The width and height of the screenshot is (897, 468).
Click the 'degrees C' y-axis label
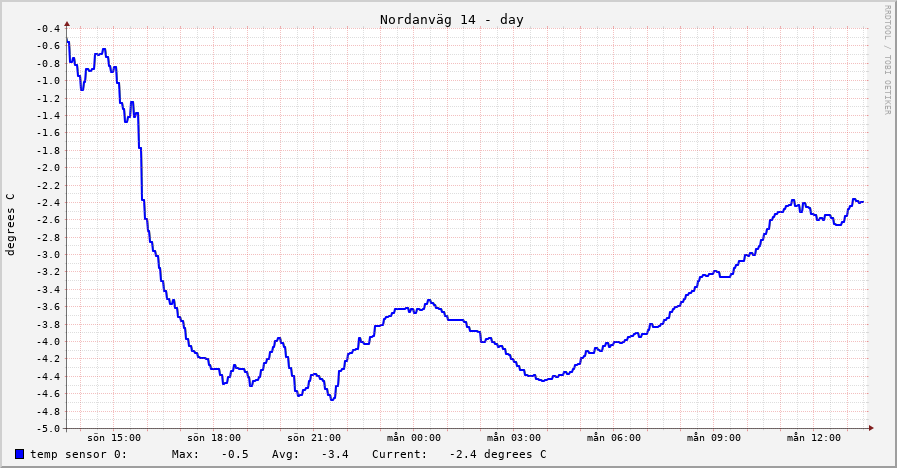(x=11, y=225)
